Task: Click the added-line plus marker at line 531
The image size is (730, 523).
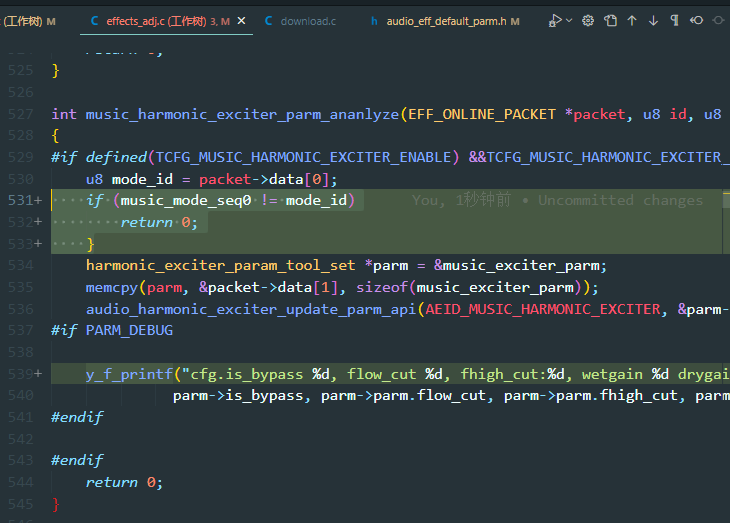Action: 38,201
